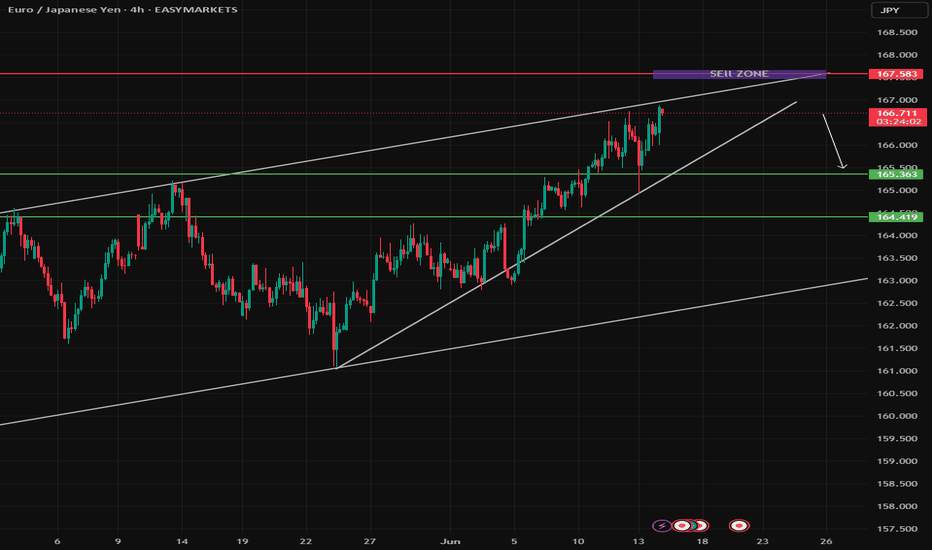Click date label 14 on time axis
This screenshot has width=932, height=550.
coord(182,542)
